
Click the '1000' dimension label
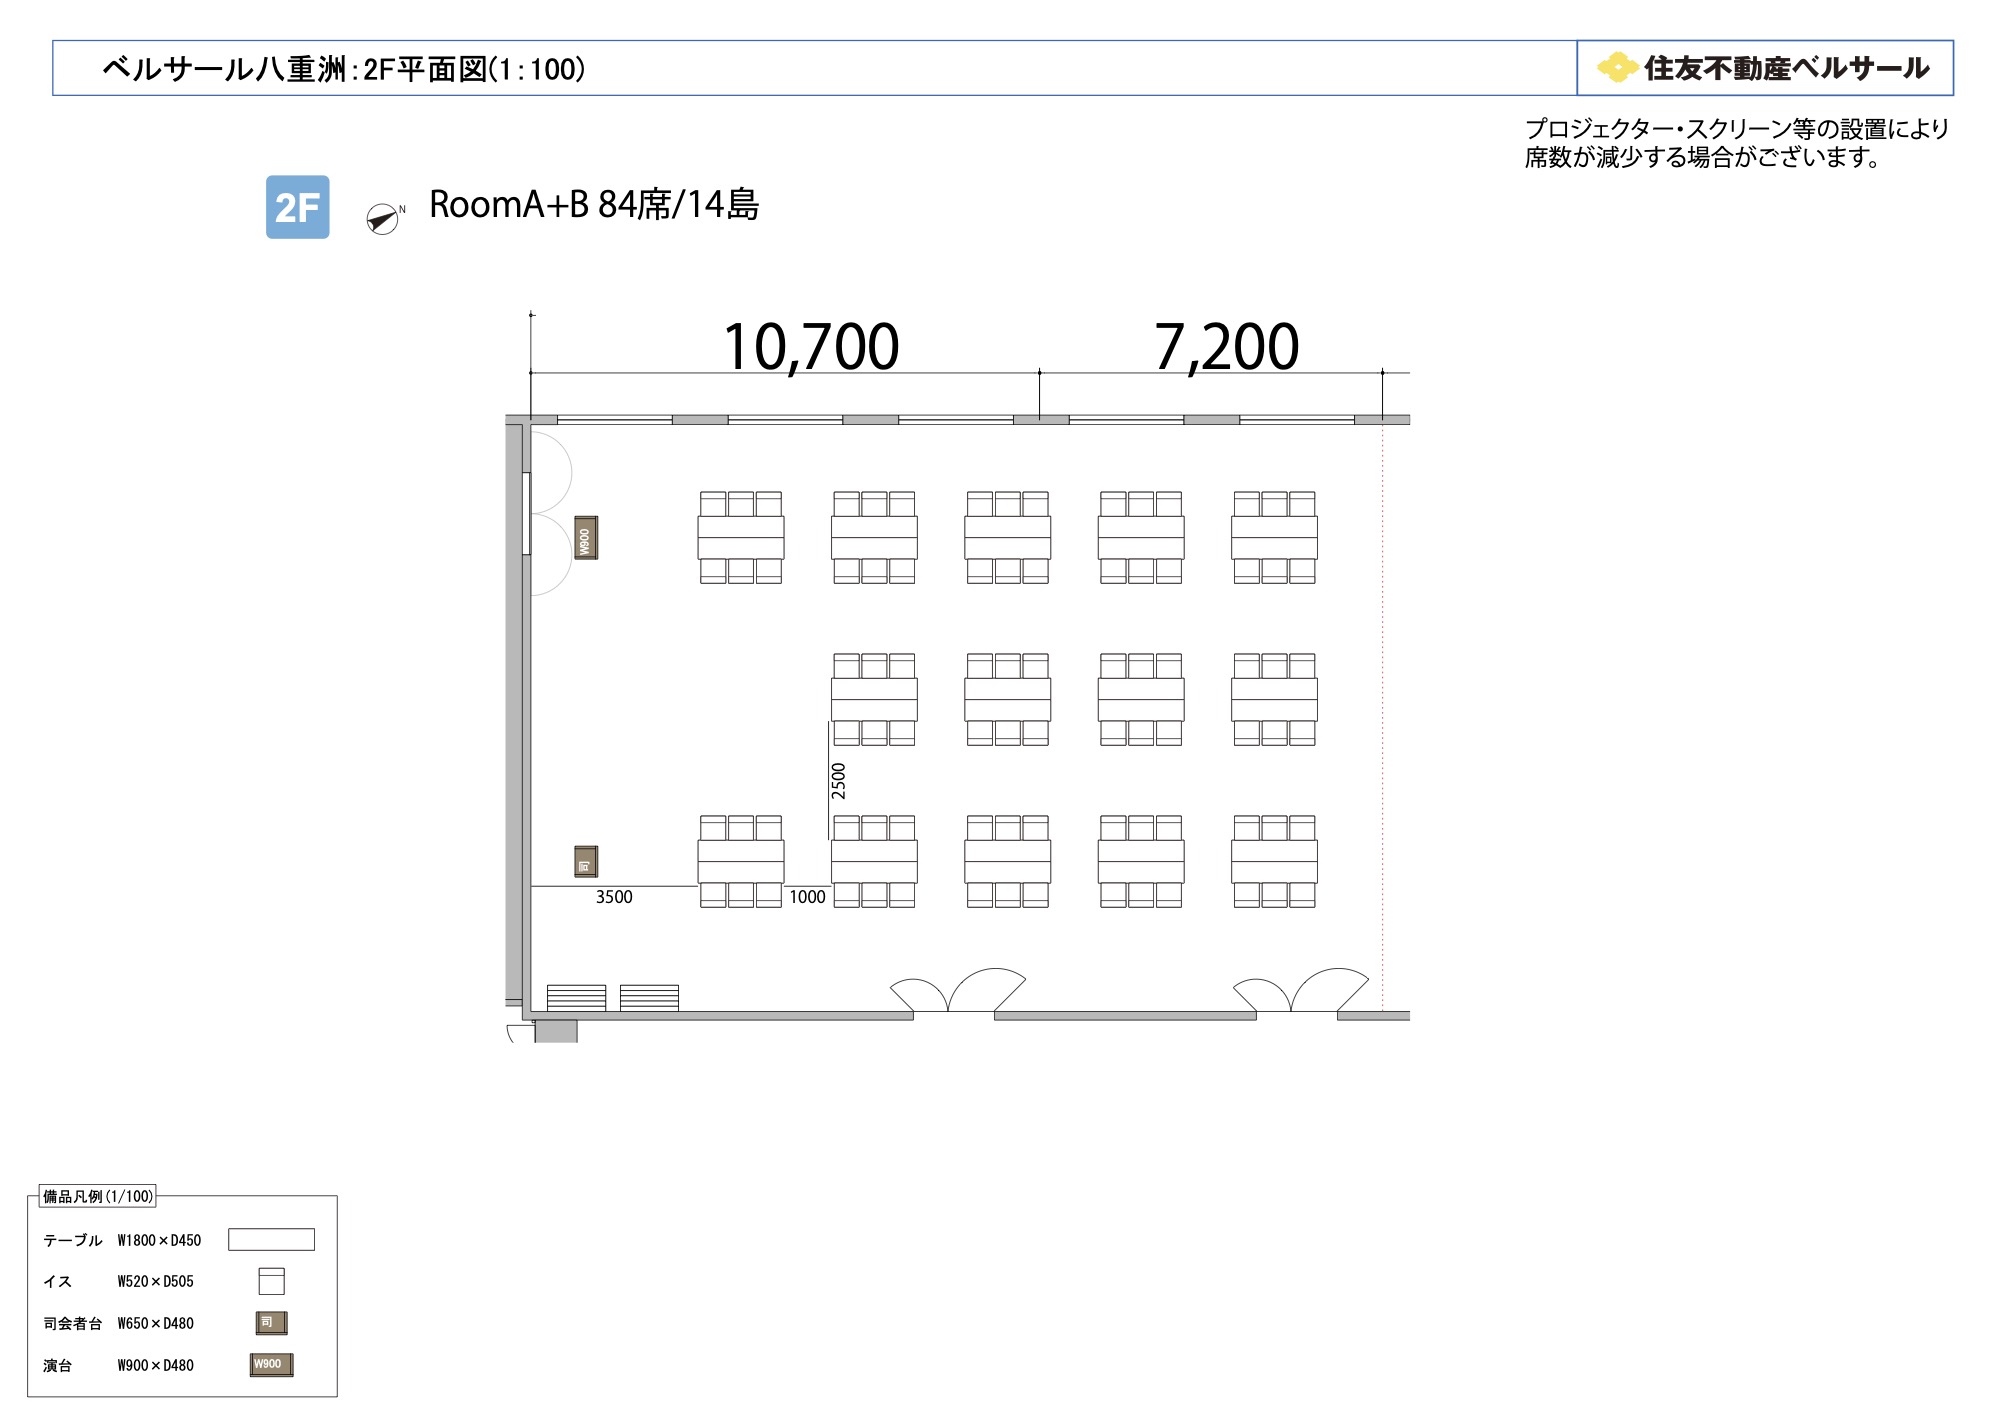tap(807, 897)
